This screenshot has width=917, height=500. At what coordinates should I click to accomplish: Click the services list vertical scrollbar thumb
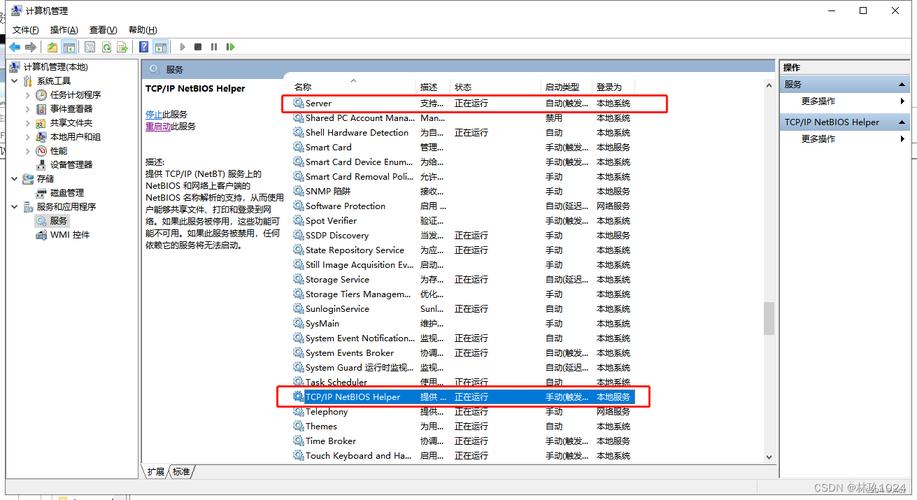(769, 319)
